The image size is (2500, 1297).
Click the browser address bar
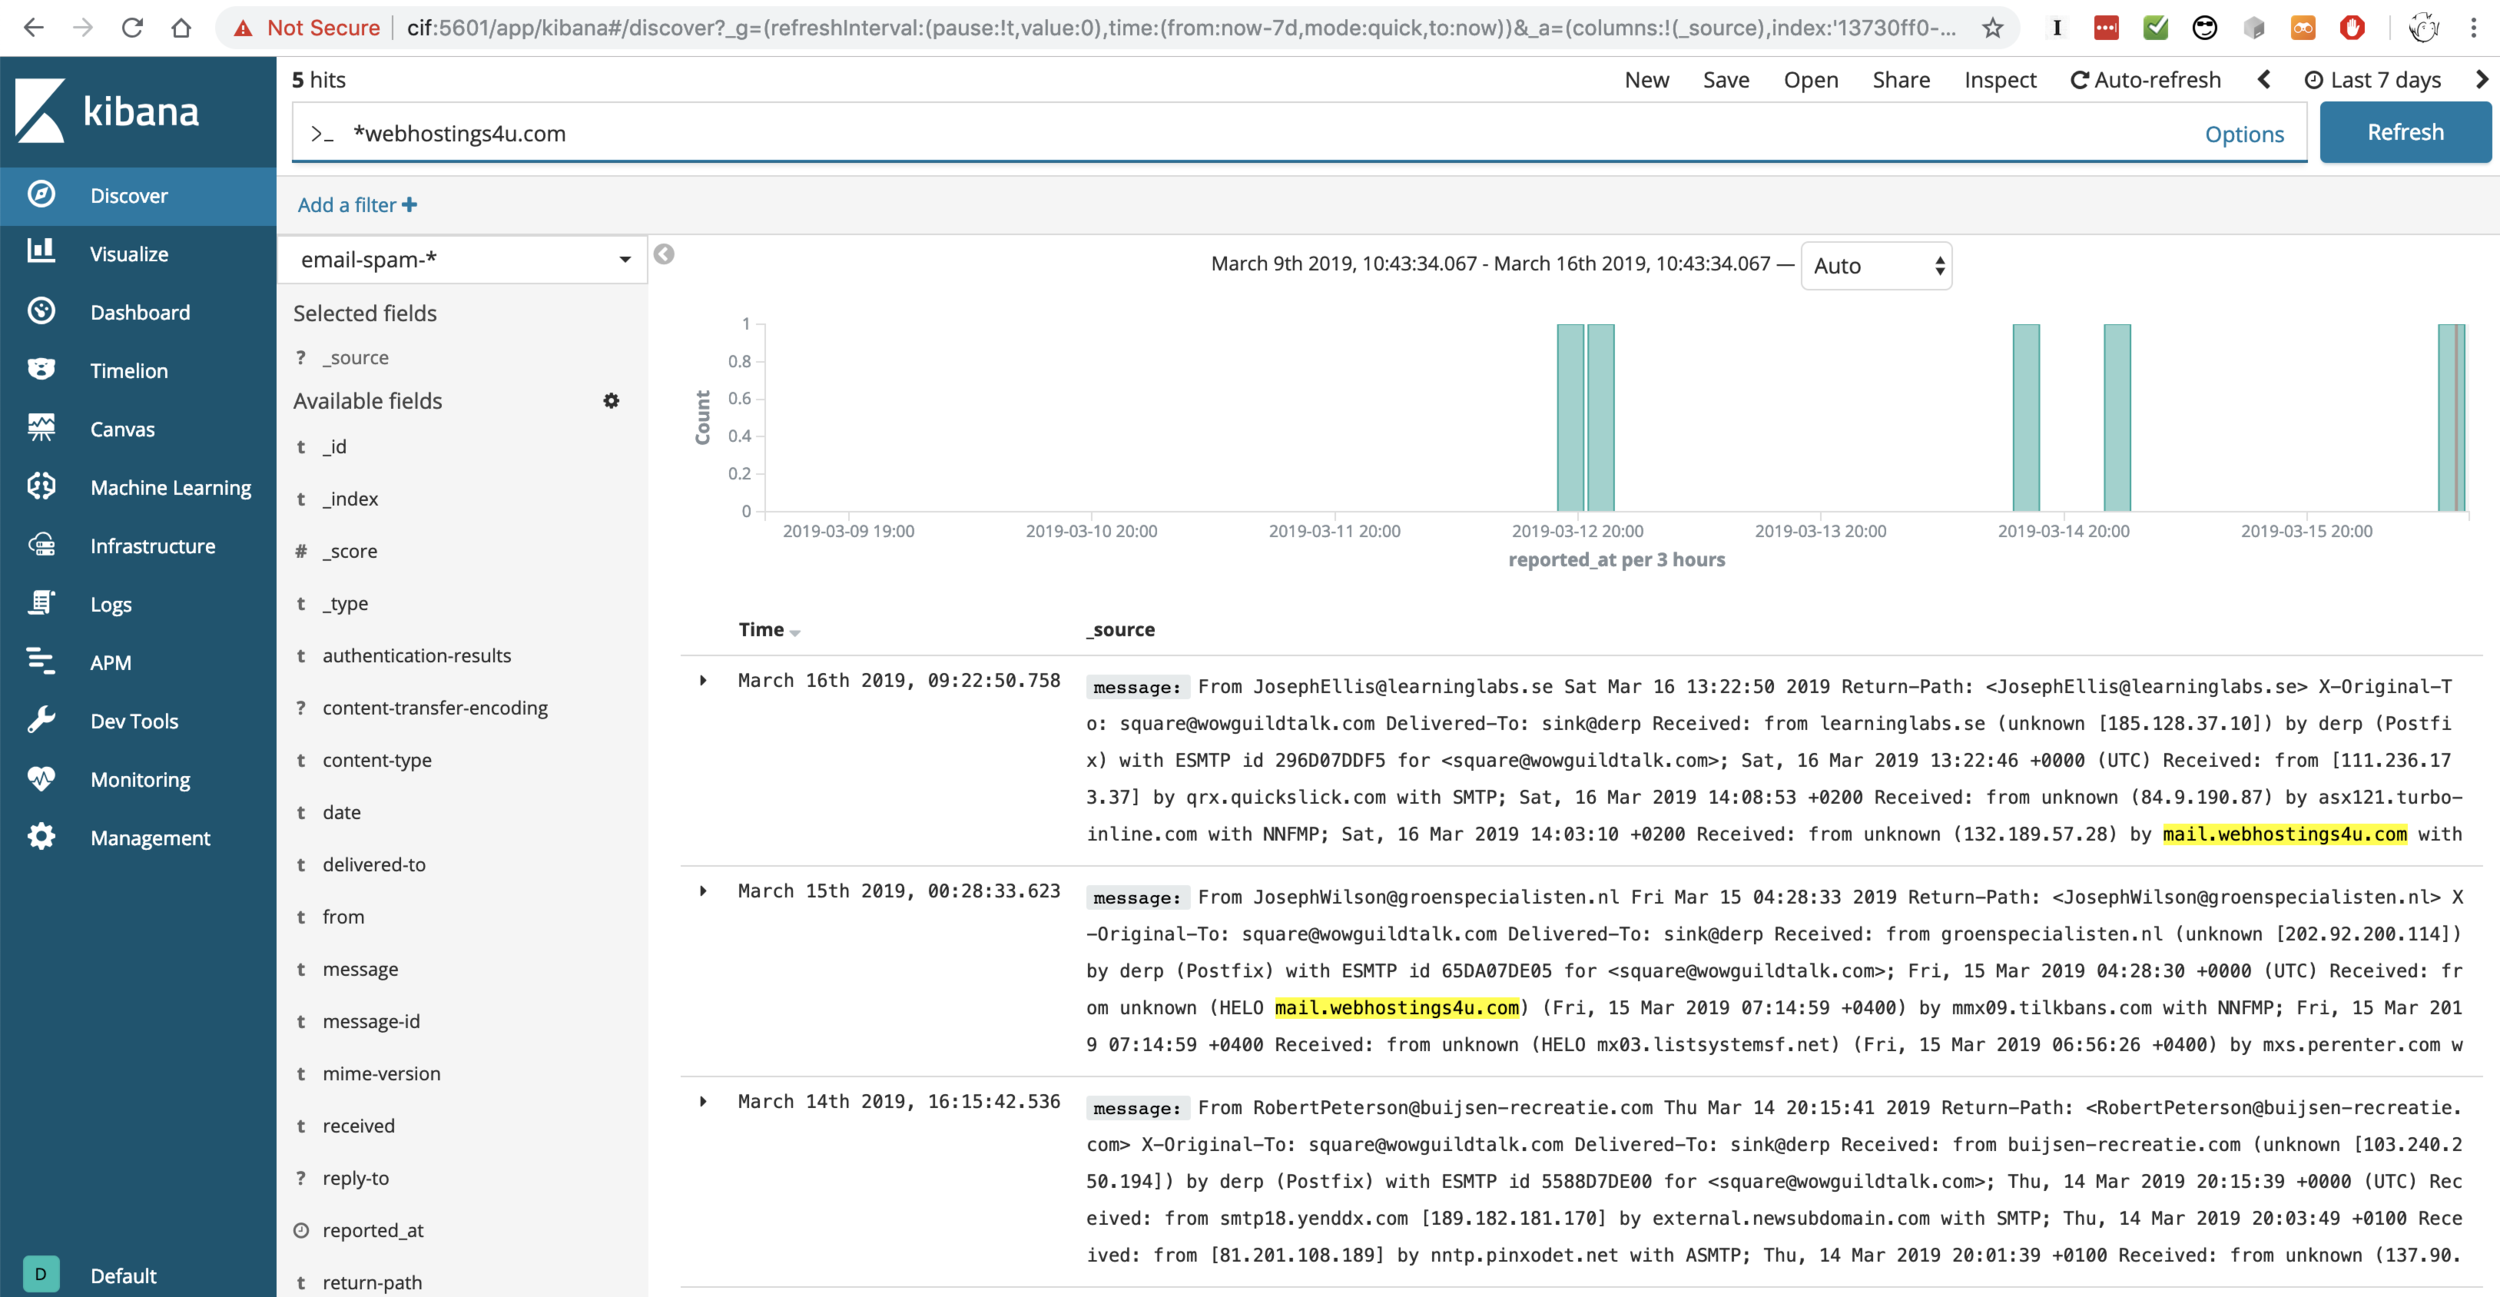[1180, 28]
